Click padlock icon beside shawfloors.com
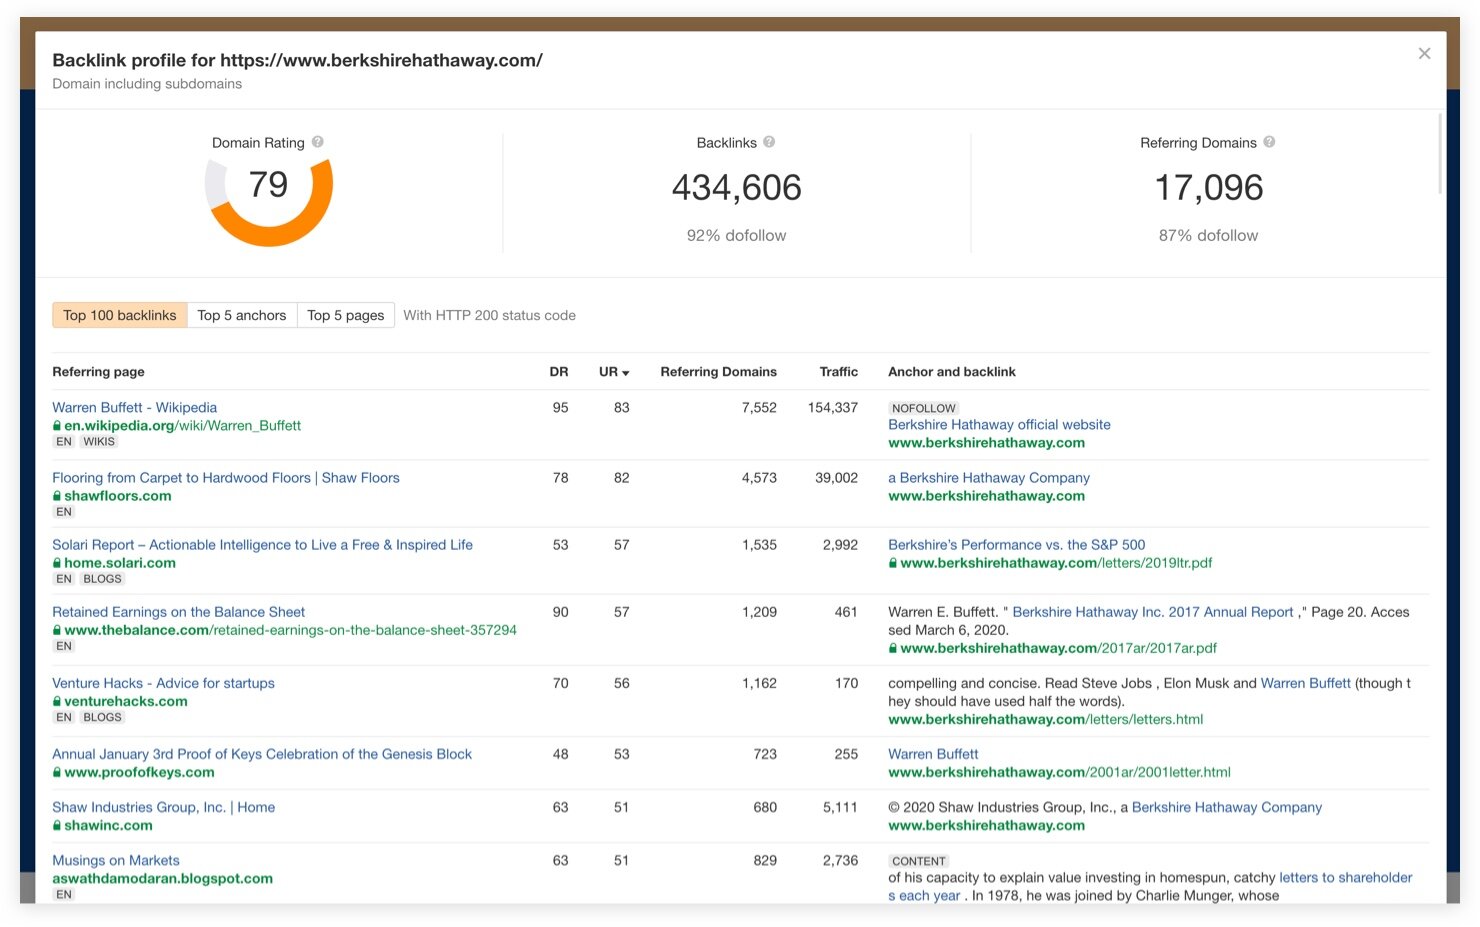This screenshot has height=927, width=1480. [x=57, y=496]
